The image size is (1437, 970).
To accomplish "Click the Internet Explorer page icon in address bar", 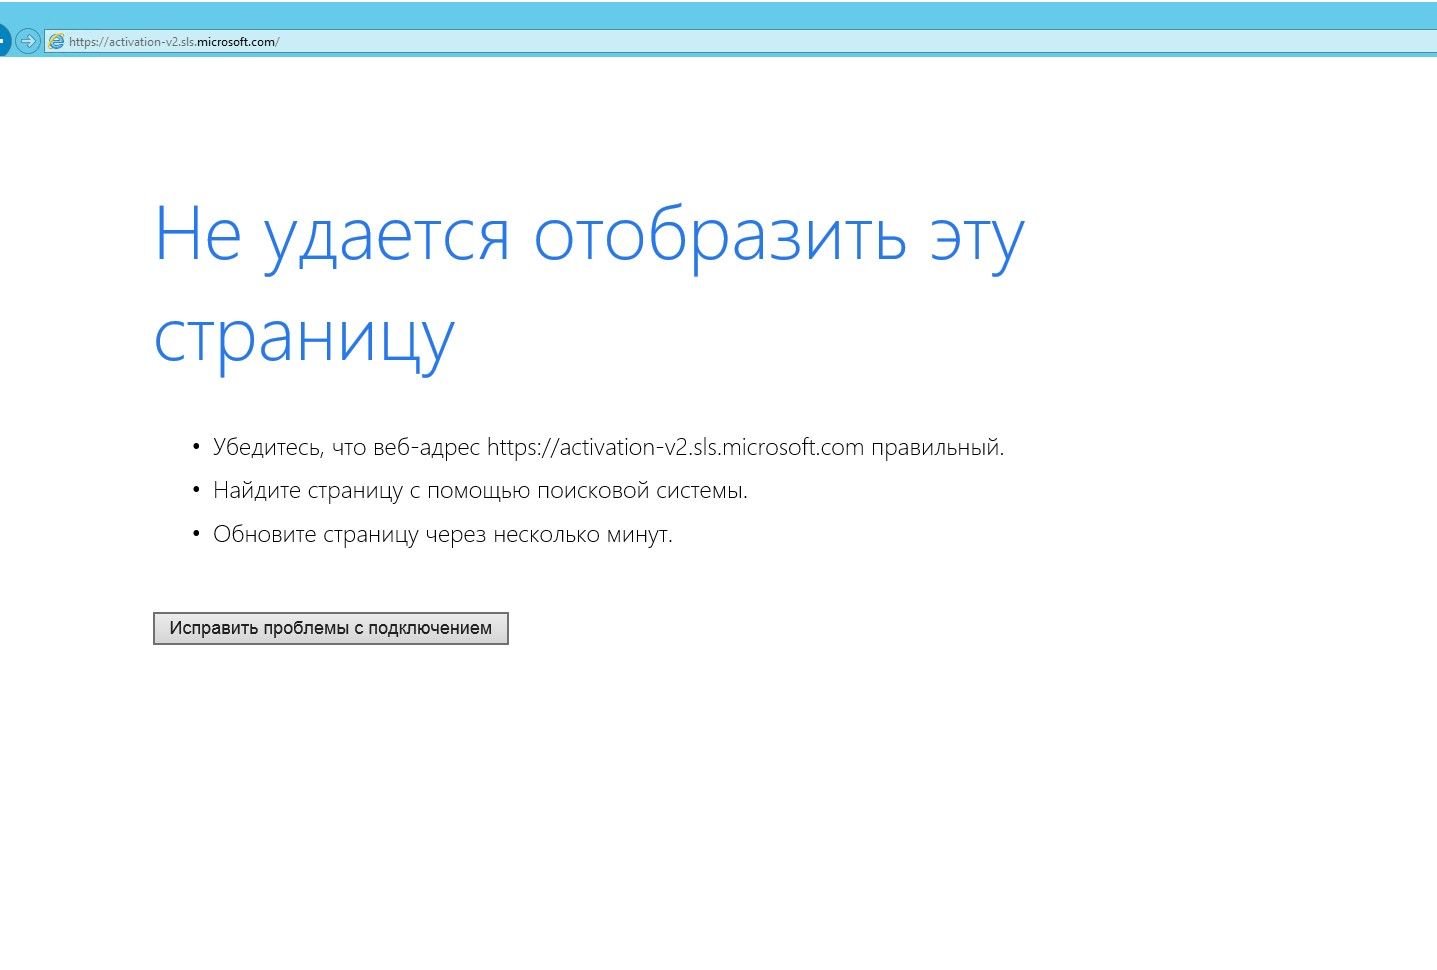I will click(56, 41).
